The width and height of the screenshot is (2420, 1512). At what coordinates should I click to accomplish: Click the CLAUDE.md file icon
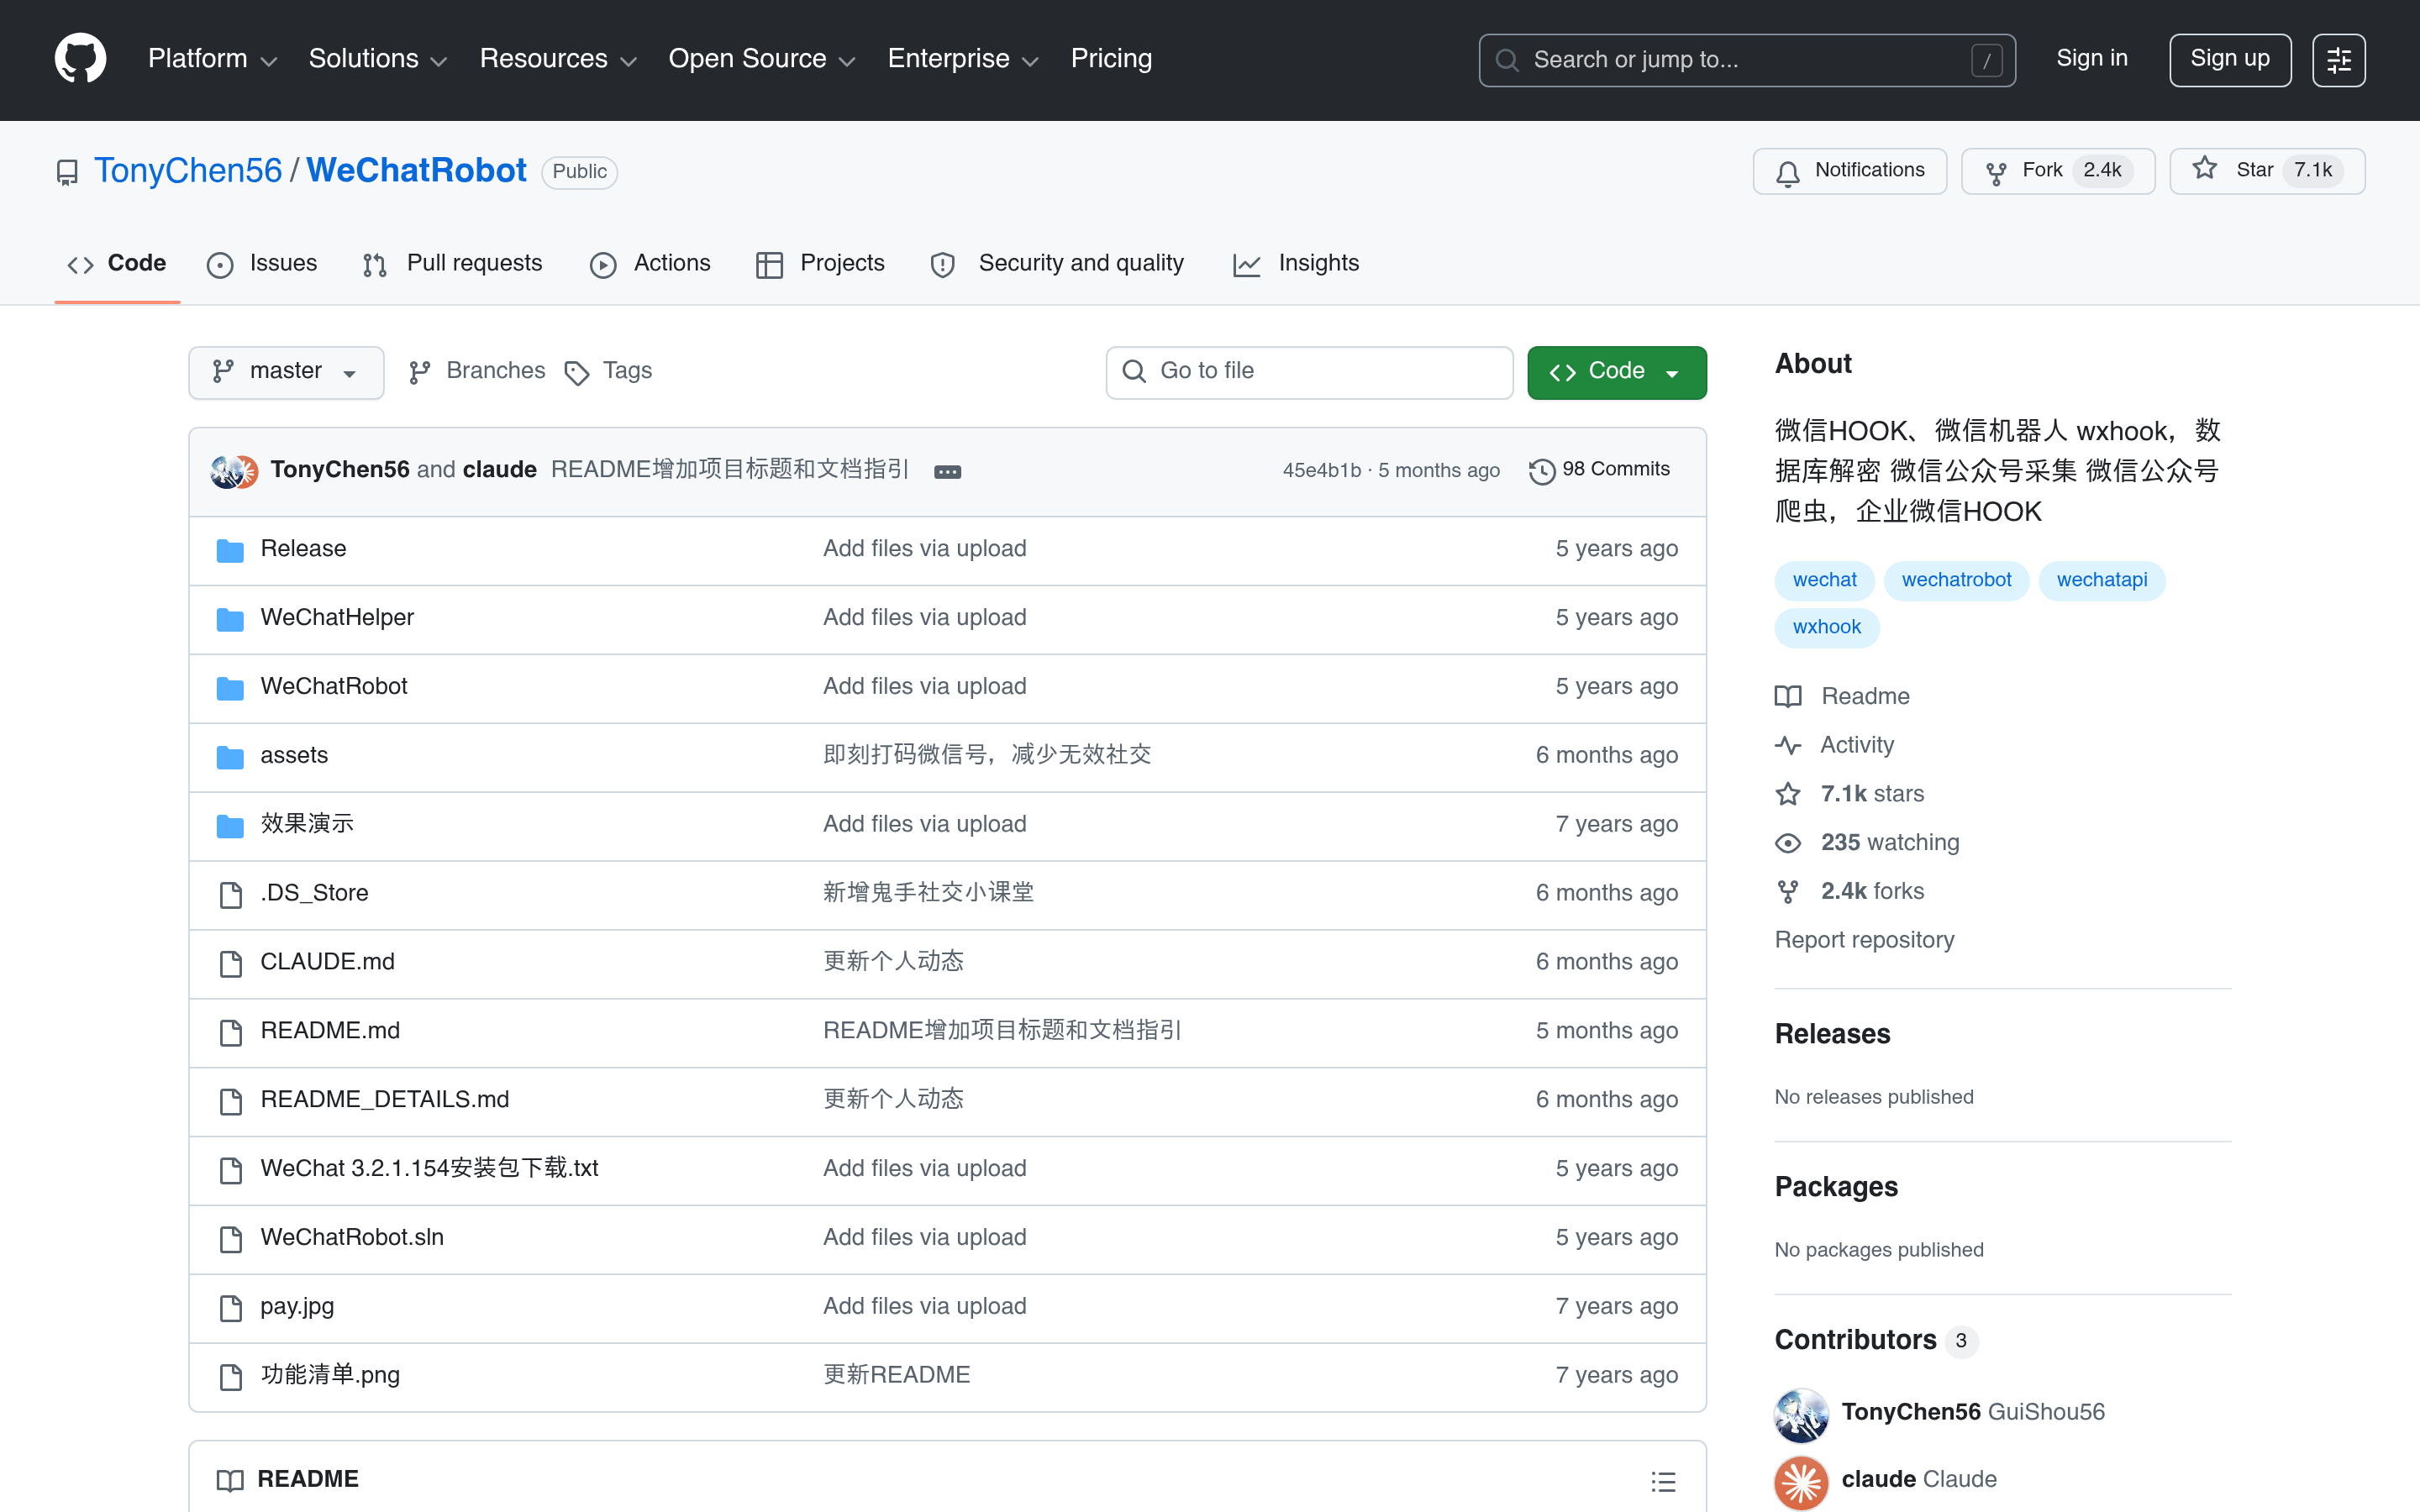click(231, 963)
